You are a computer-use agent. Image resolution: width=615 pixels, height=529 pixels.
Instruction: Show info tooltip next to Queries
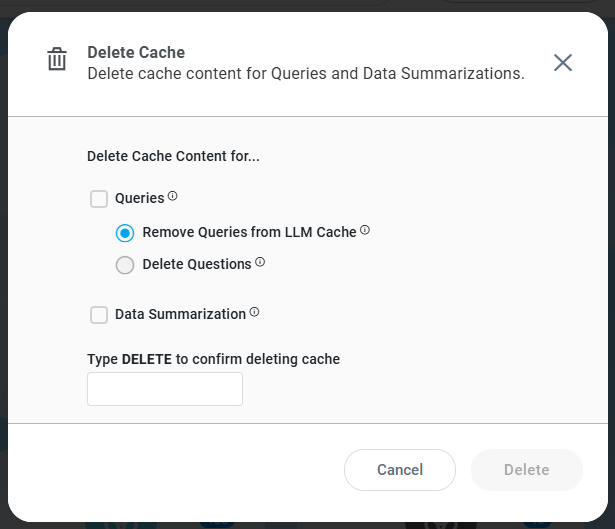173,196
